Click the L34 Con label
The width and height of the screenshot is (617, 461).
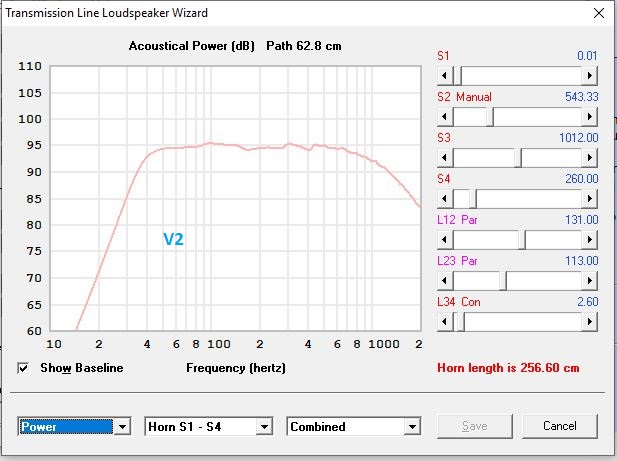(459, 302)
